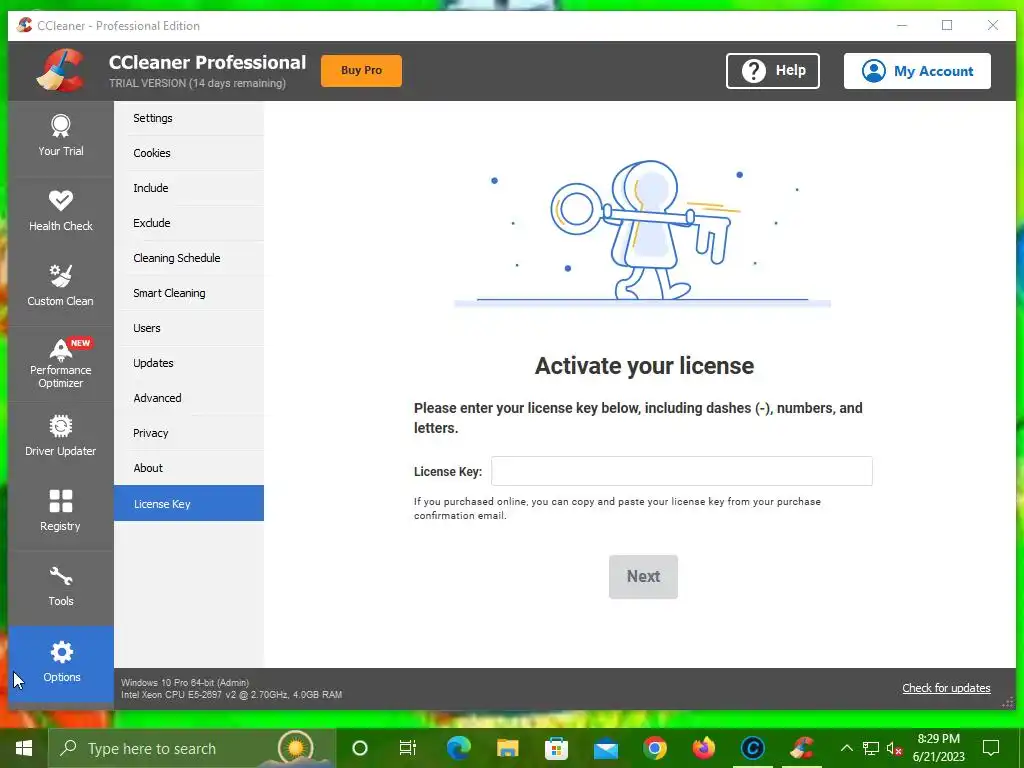This screenshot has height=768, width=1024.
Task: Select Options gear in sidebar
Action: [61, 664]
